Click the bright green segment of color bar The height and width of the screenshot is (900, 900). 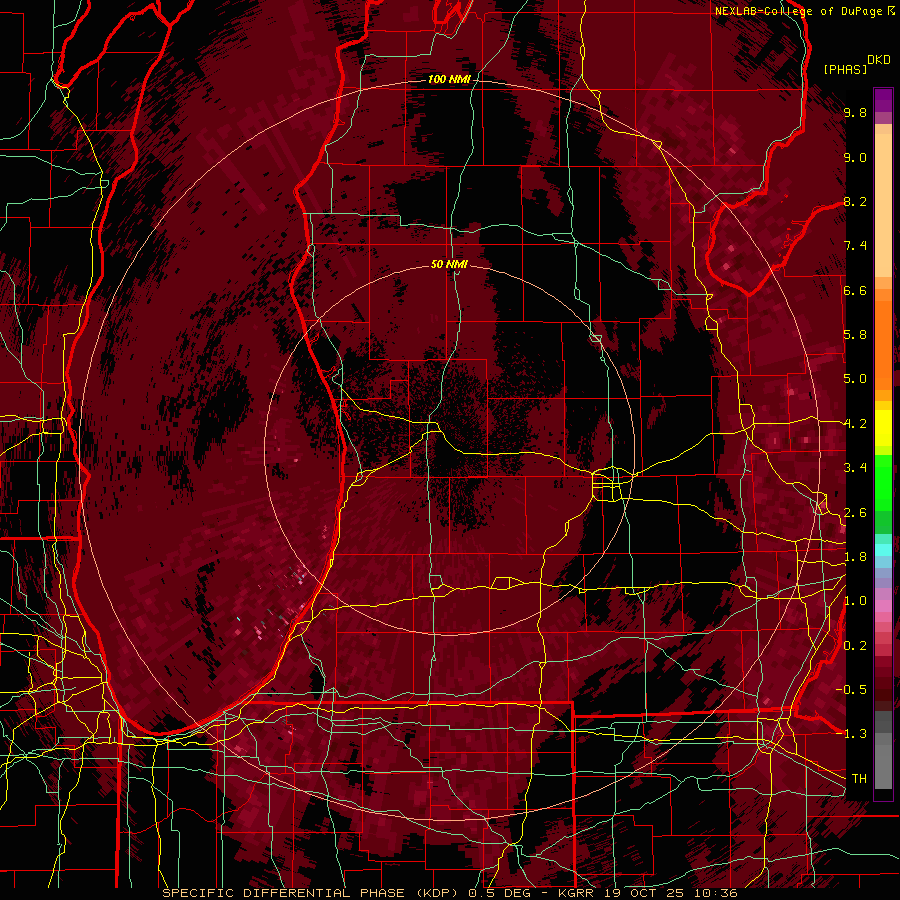click(883, 482)
